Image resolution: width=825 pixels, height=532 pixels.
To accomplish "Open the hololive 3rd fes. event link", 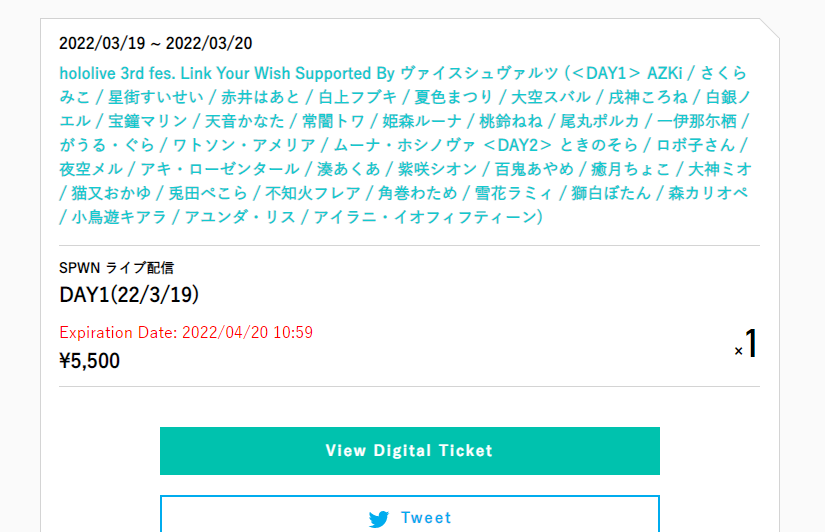I will [405, 145].
